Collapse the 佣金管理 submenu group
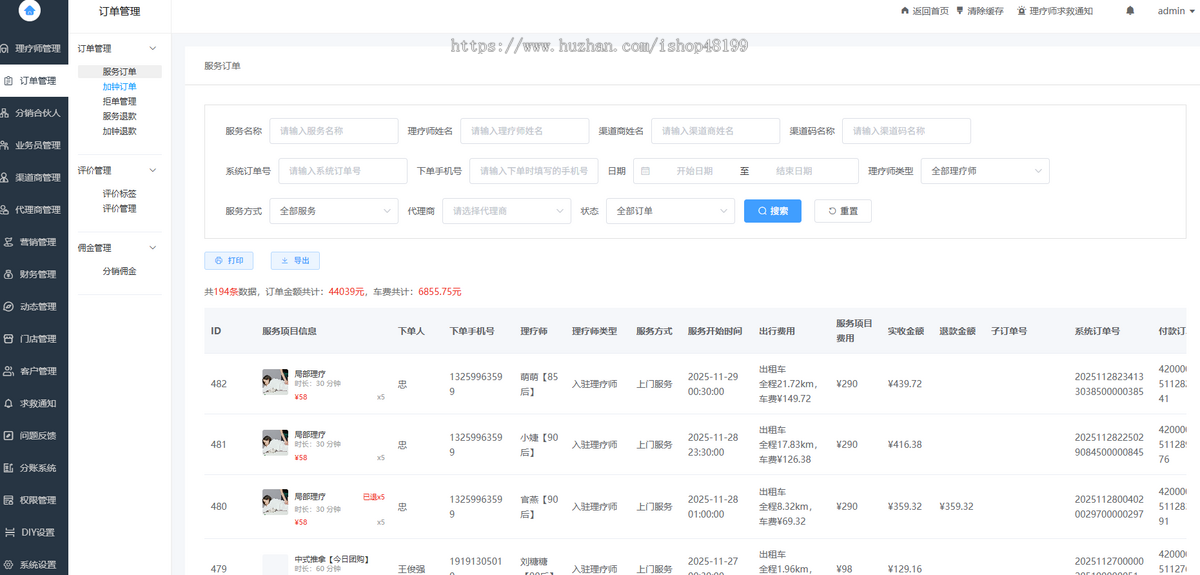This screenshot has width=1200, height=575. click(x=153, y=248)
